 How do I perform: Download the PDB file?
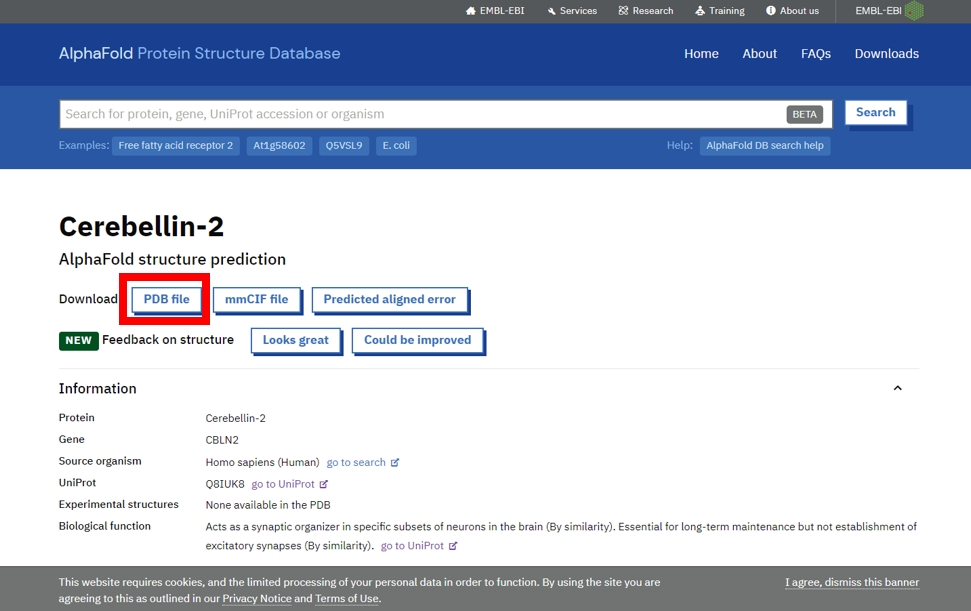click(167, 300)
